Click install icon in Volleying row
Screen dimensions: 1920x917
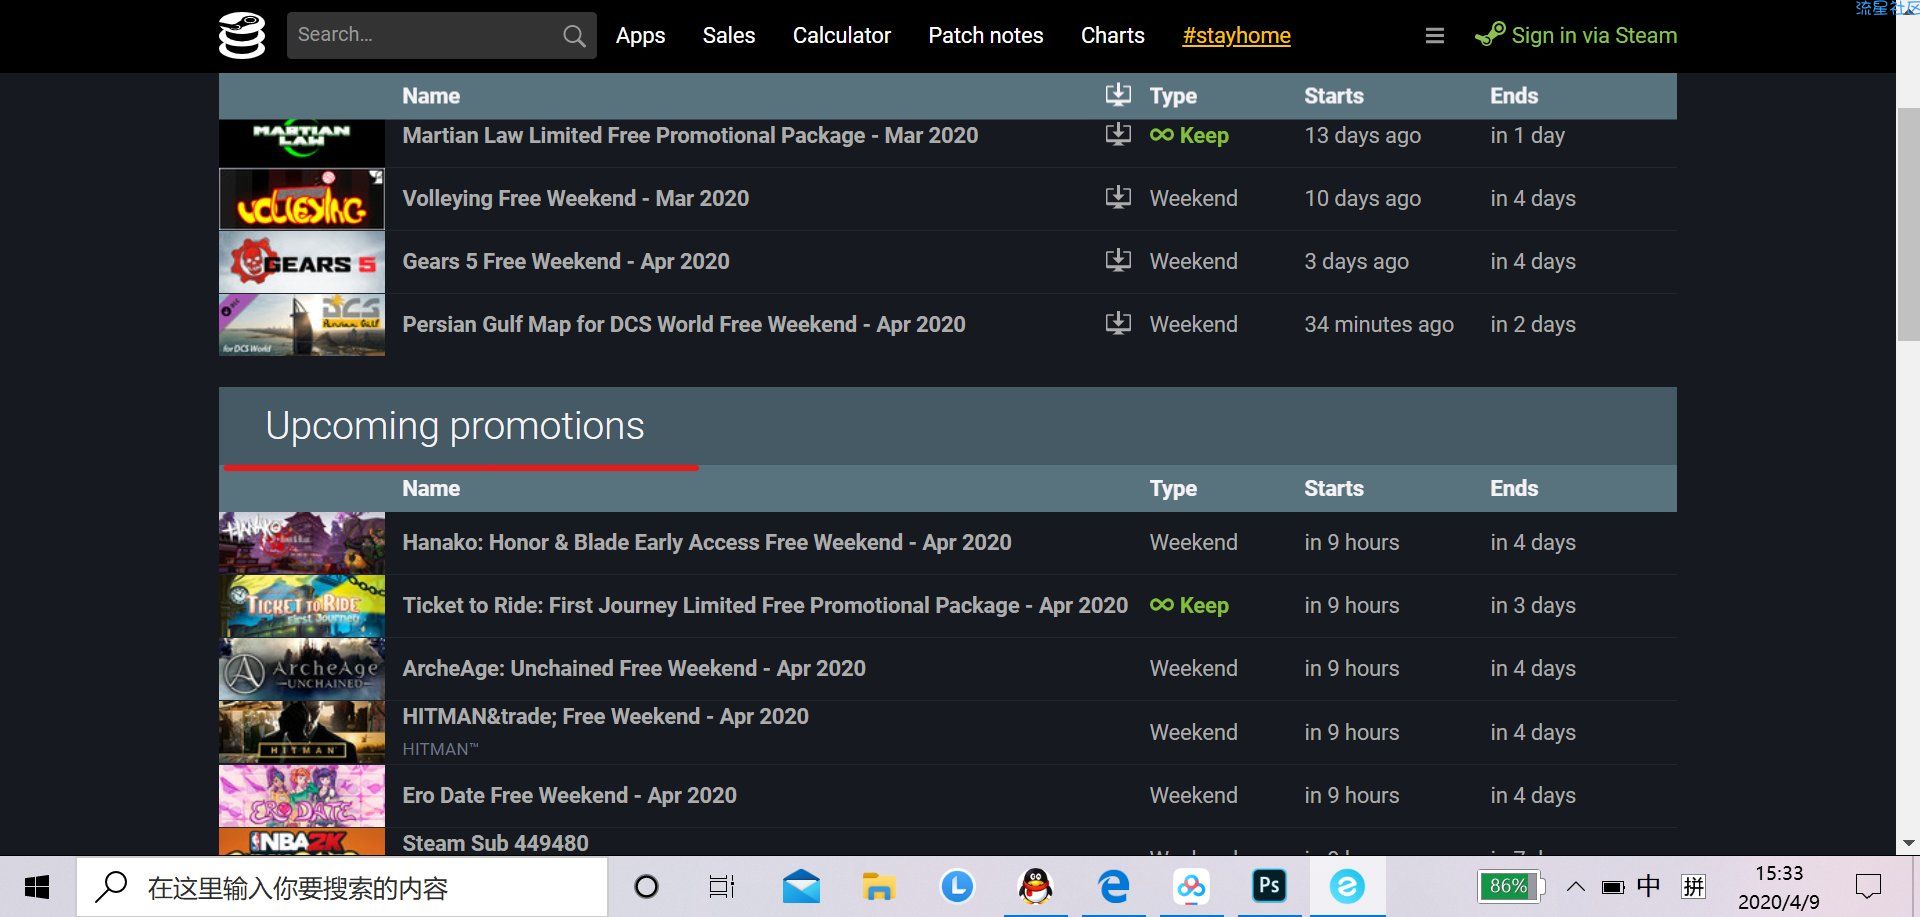pyautogui.click(x=1118, y=197)
